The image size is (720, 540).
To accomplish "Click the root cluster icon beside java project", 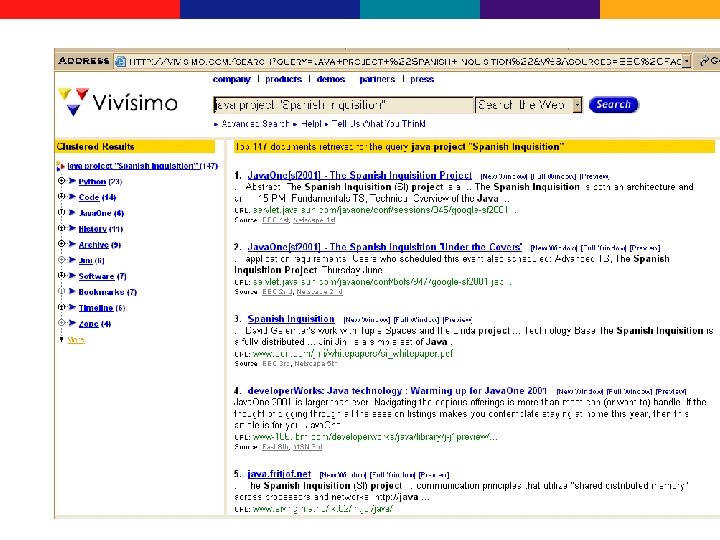I will pyautogui.click(x=61, y=166).
